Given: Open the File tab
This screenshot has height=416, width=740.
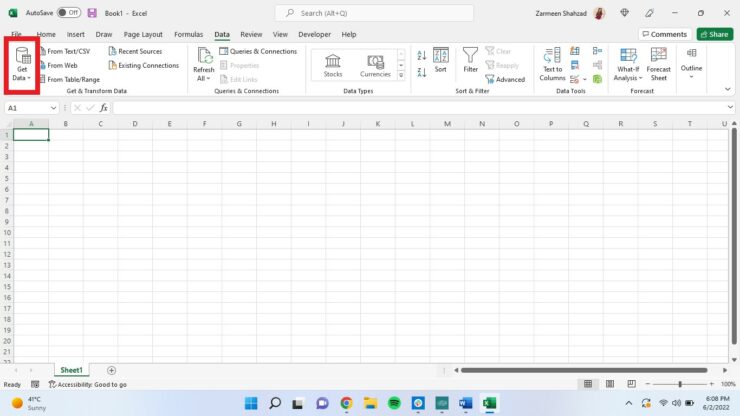Looking at the screenshot, I should pyautogui.click(x=17, y=34).
